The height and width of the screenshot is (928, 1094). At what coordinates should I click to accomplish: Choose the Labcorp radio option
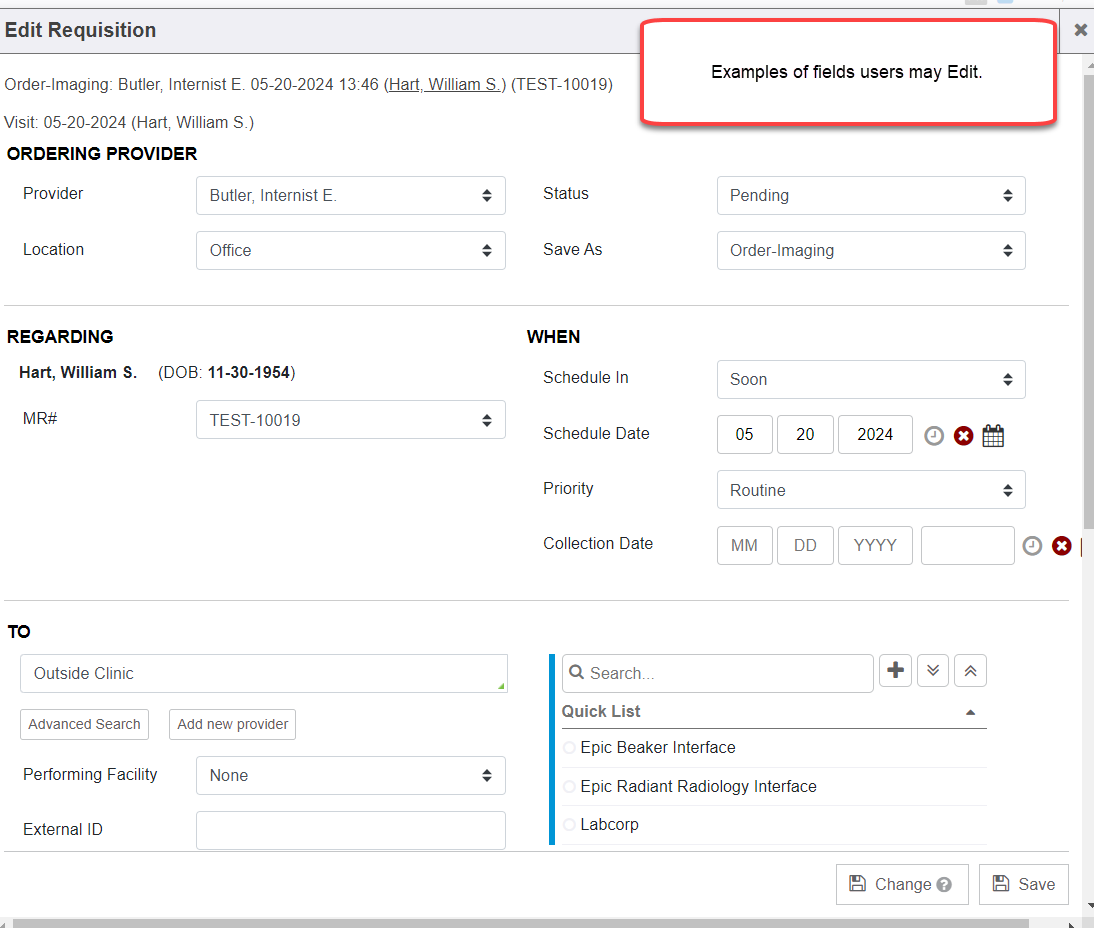(x=570, y=825)
